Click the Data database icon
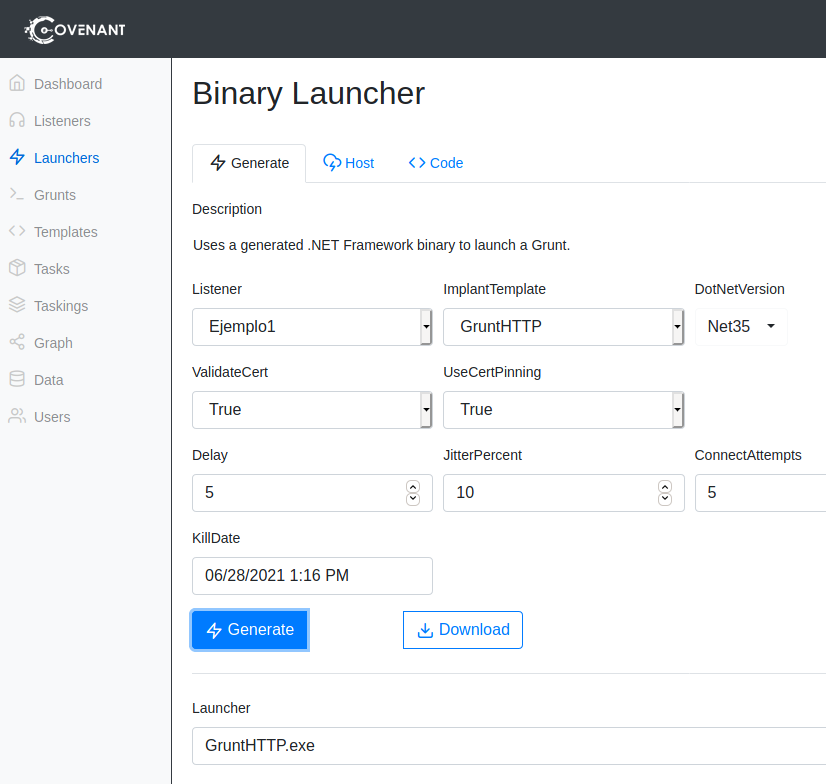The width and height of the screenshot is (826, 784). tap(17, 380)
